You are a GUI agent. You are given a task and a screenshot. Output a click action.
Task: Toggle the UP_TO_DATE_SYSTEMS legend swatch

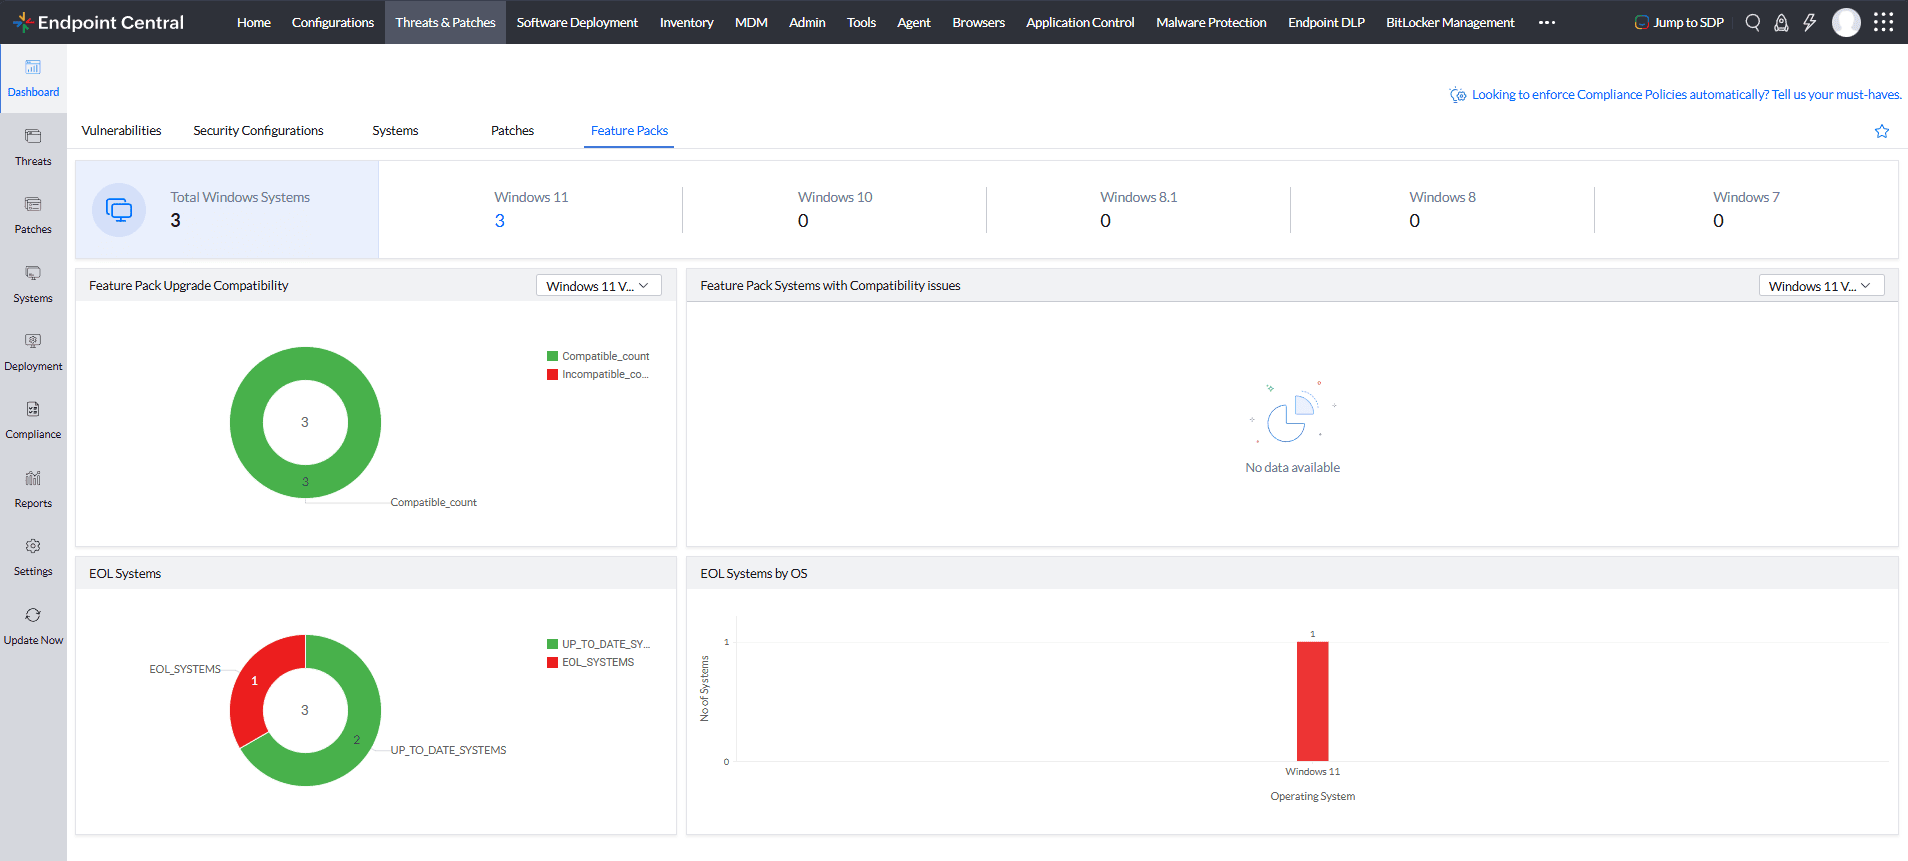pyautogui.click(x=552, y=644)
